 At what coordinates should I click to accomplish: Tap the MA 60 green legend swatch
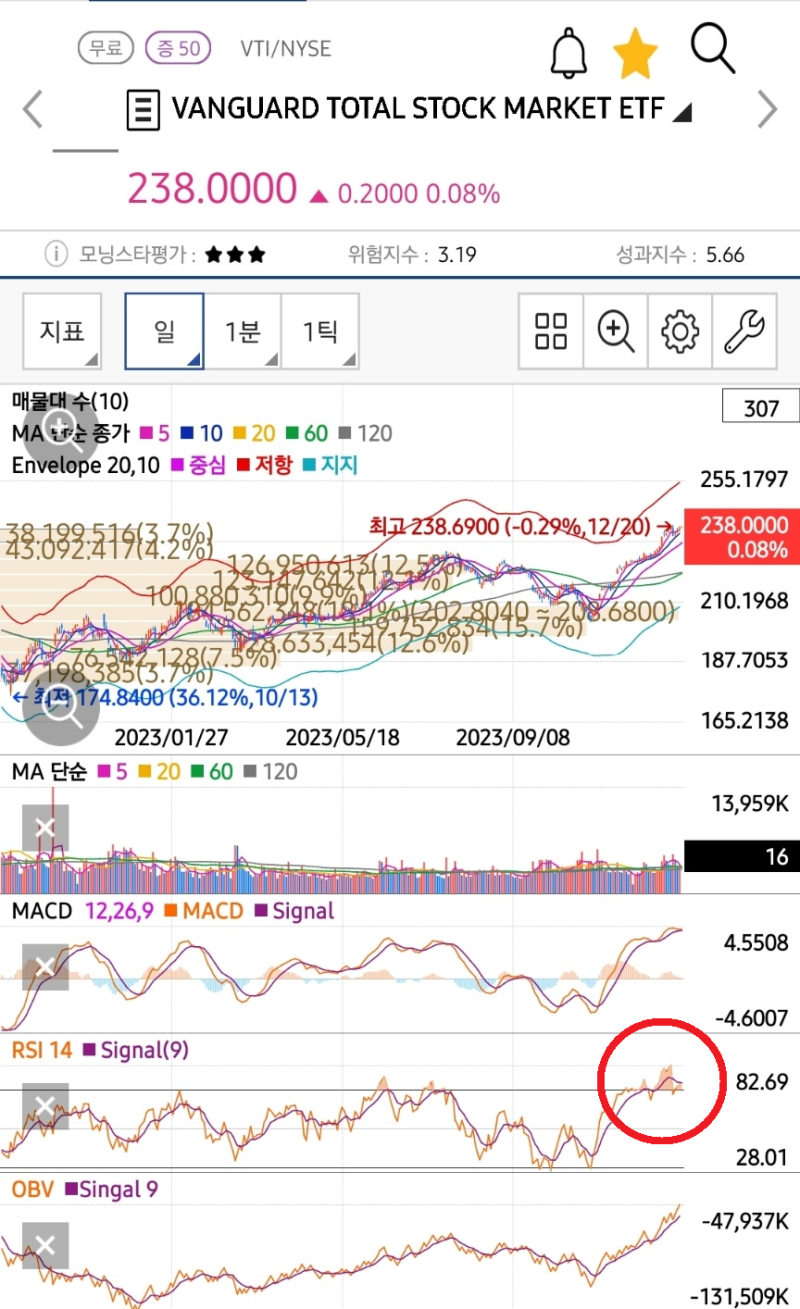[x=293, y=434]
